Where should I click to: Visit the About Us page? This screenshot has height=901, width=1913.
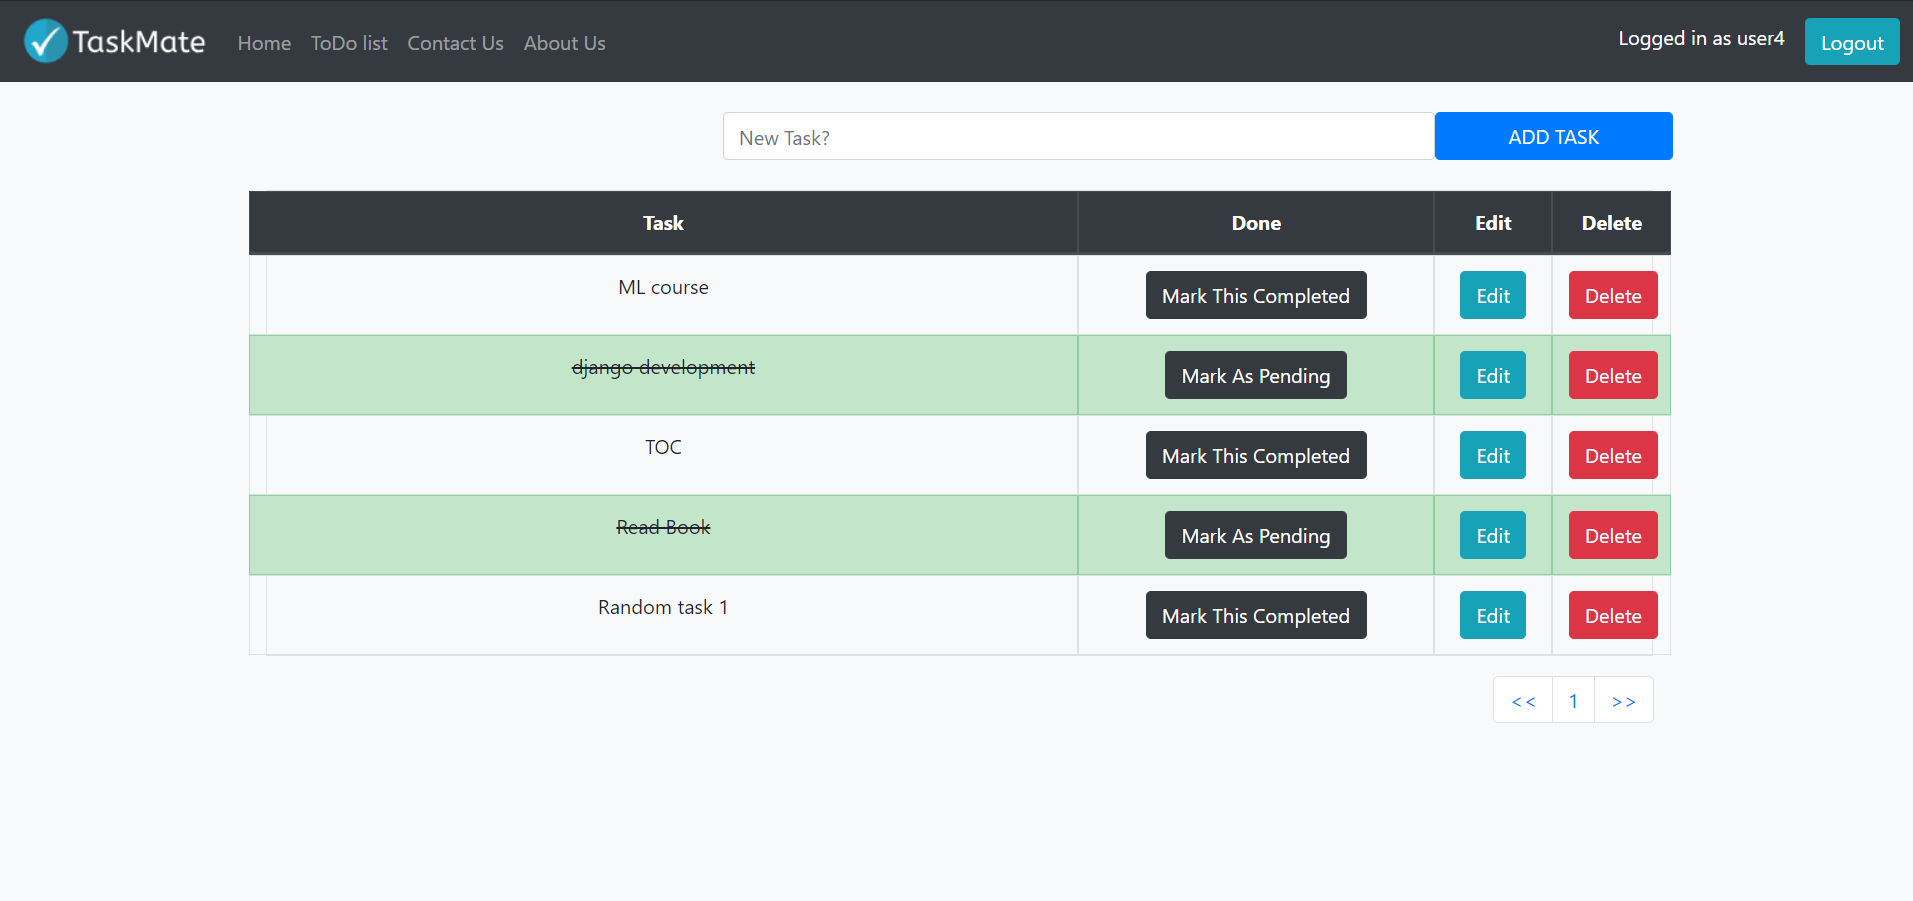tap(564, 43)
